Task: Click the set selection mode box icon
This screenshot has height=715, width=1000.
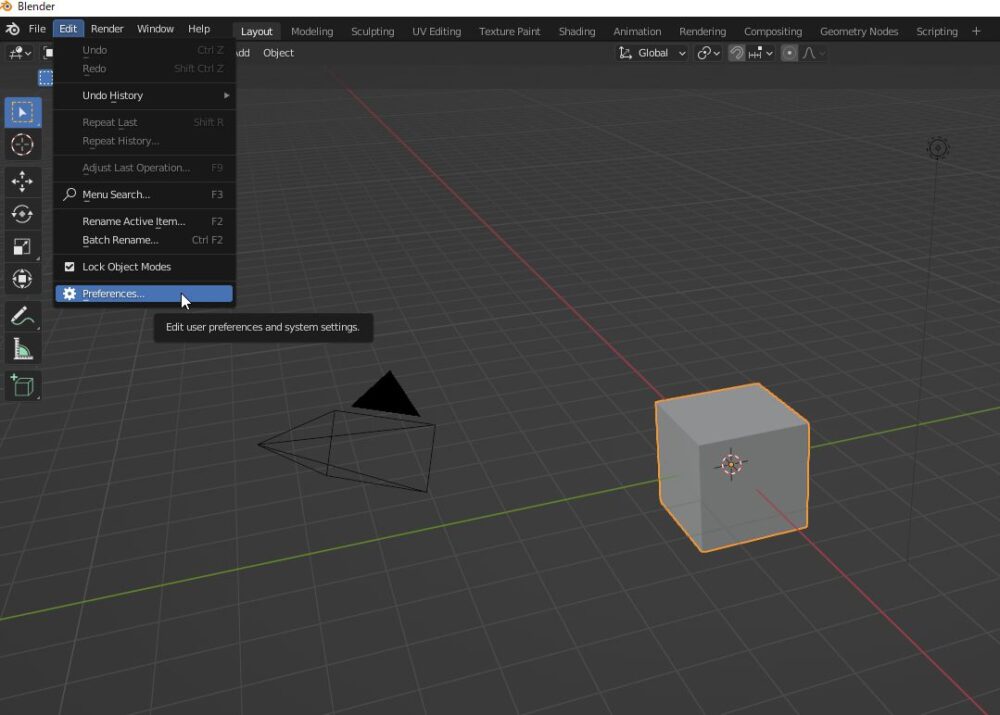Action: 46,78
